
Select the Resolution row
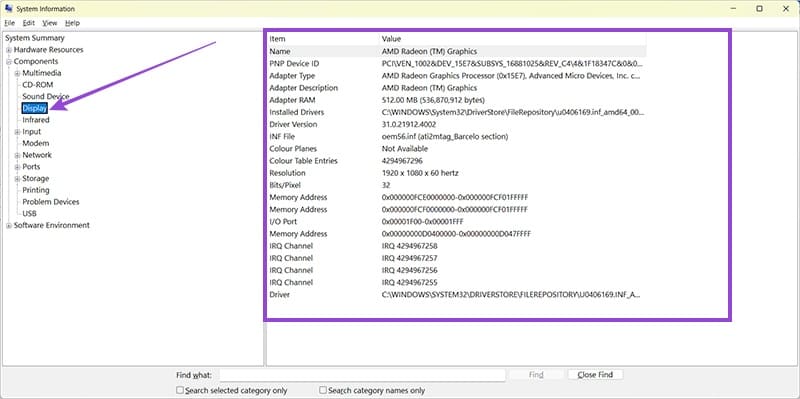click(457, 173)
